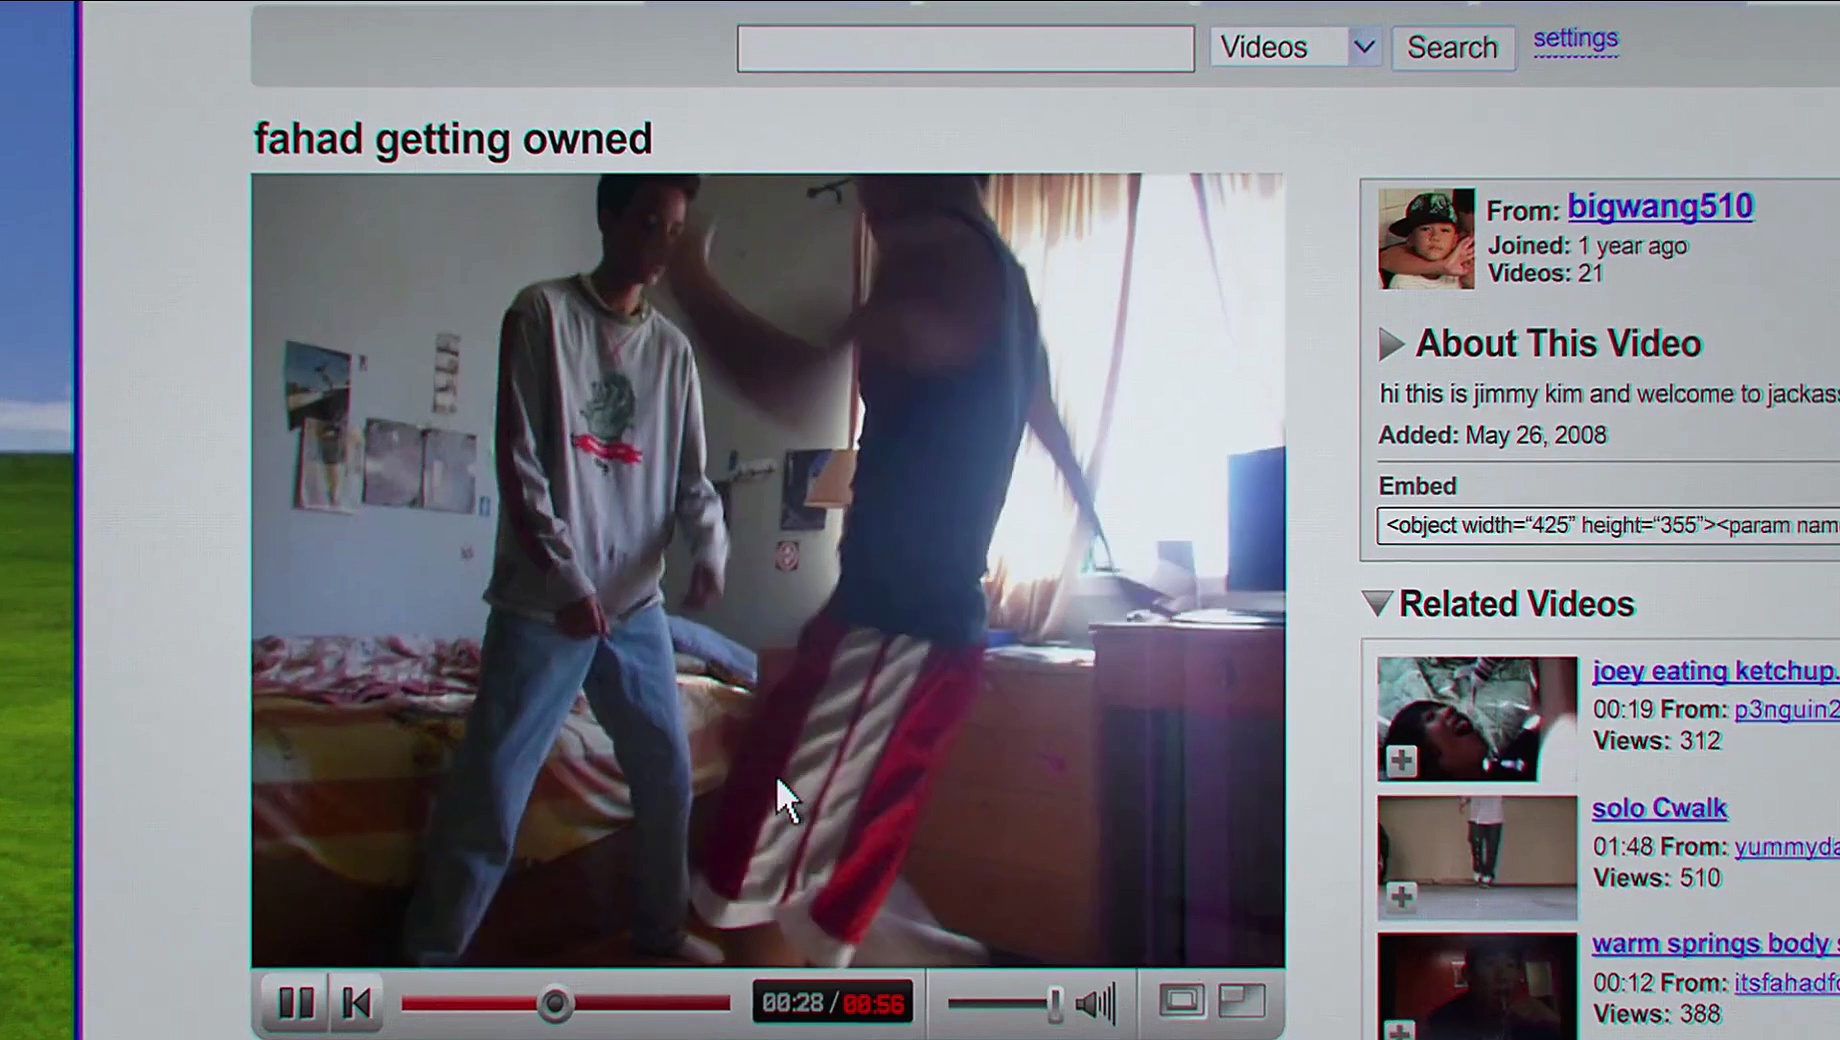Visit the bigwang510 channel link
Image resolution: width=1840 pixels, height=1040 pixels.
1660,207
